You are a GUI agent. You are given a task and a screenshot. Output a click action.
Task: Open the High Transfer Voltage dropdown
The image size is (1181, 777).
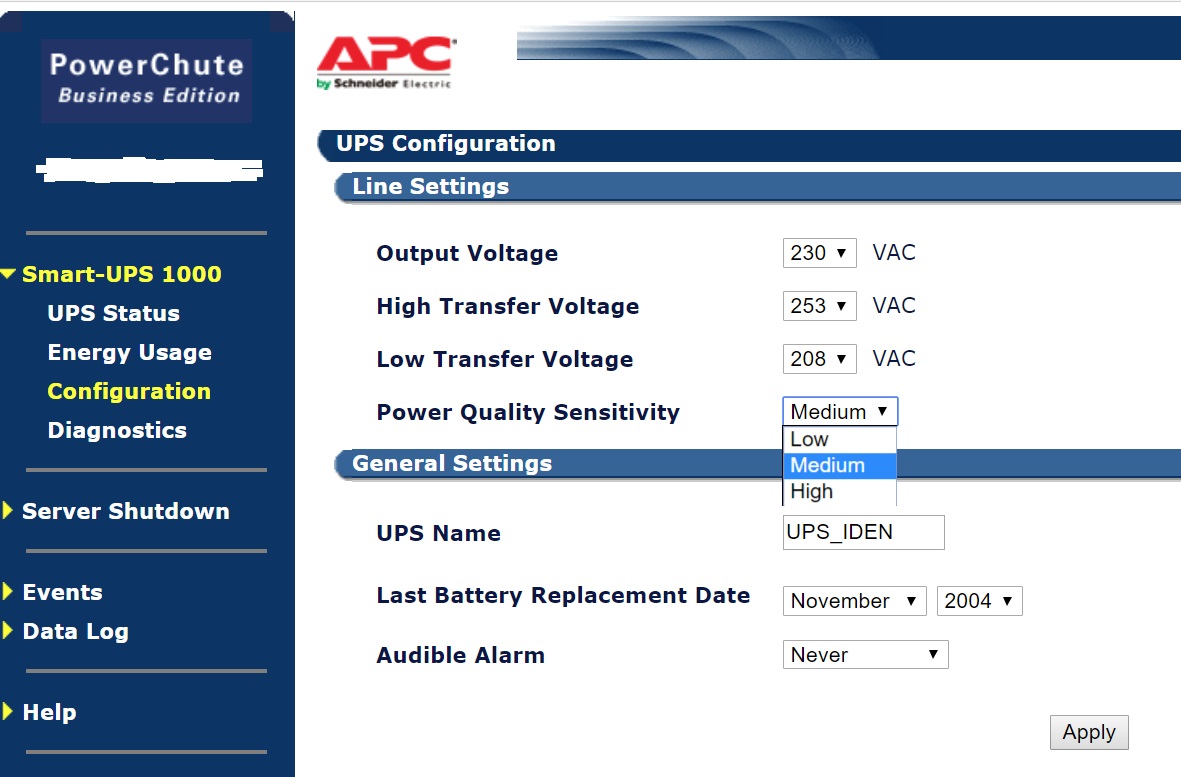[819, 306]
